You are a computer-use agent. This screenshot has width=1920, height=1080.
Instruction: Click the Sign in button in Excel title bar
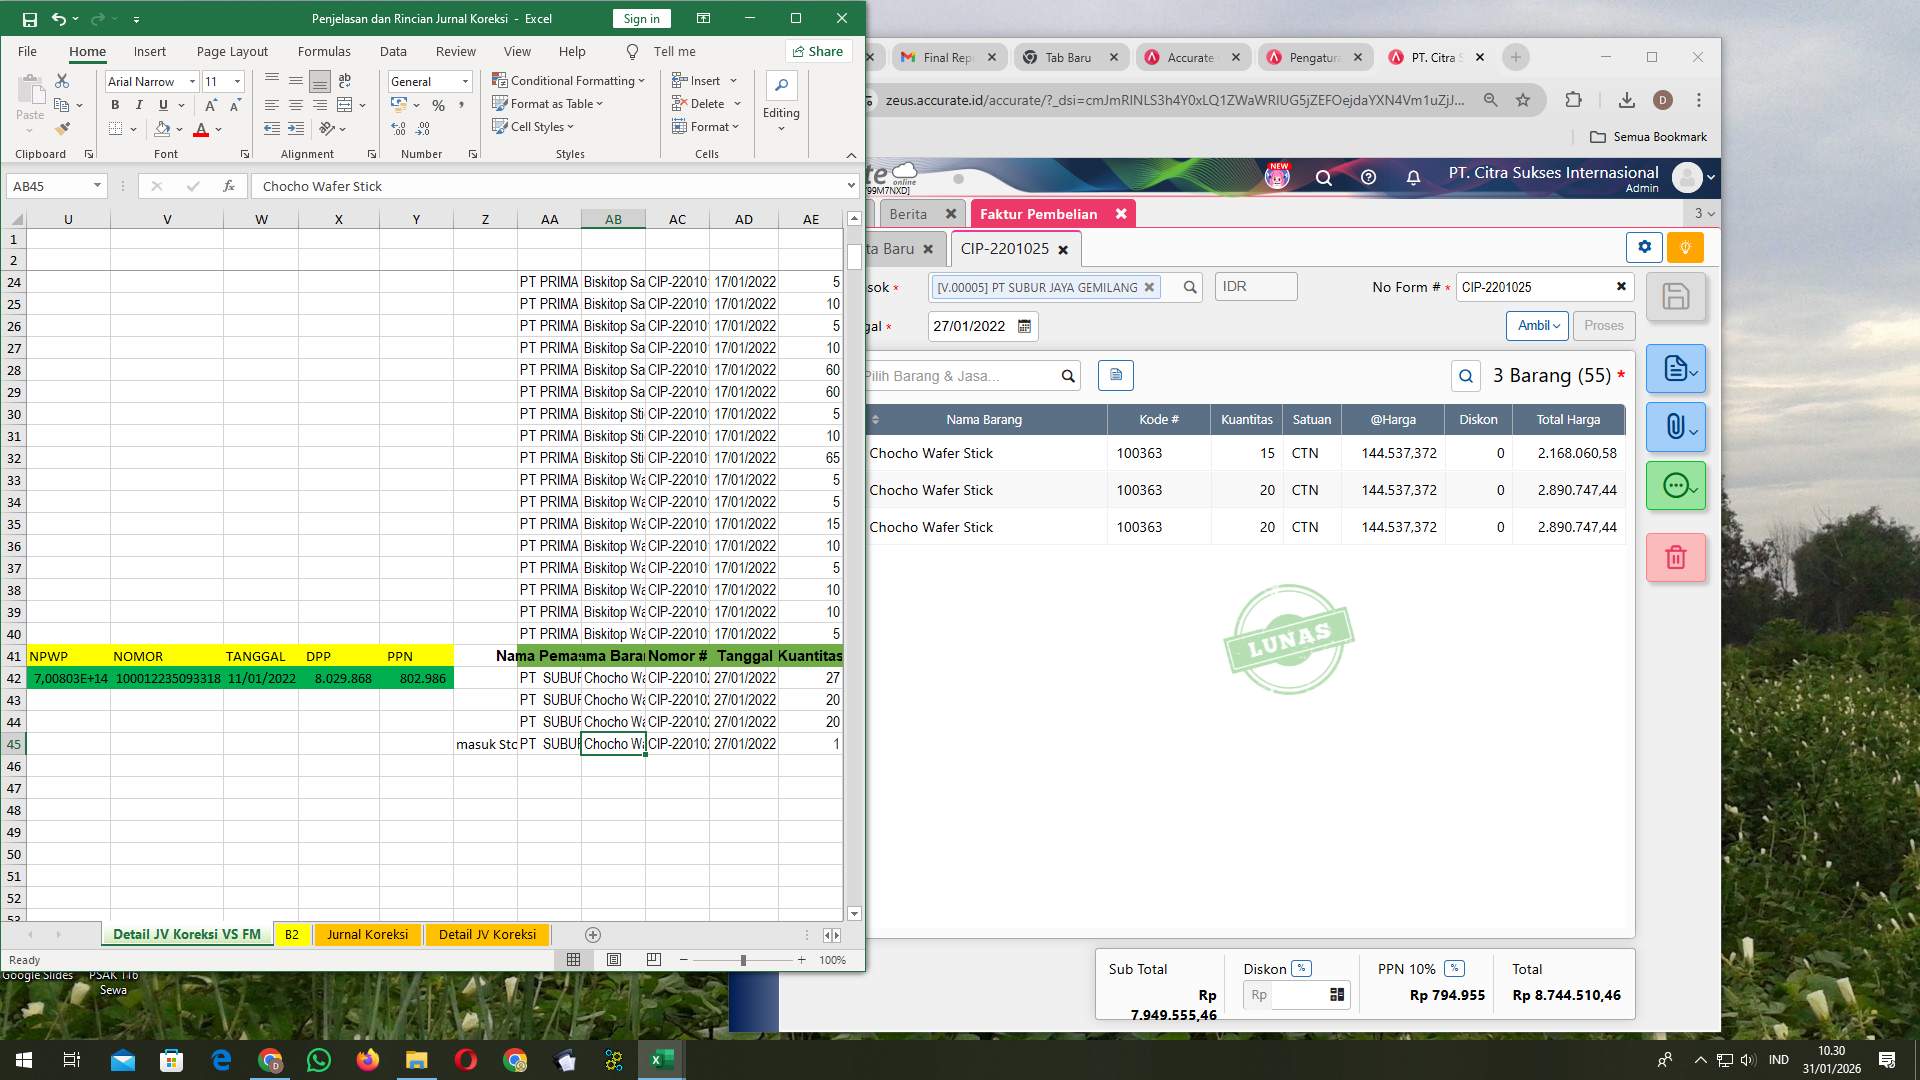pyautogui.click(x=640, y=18)
